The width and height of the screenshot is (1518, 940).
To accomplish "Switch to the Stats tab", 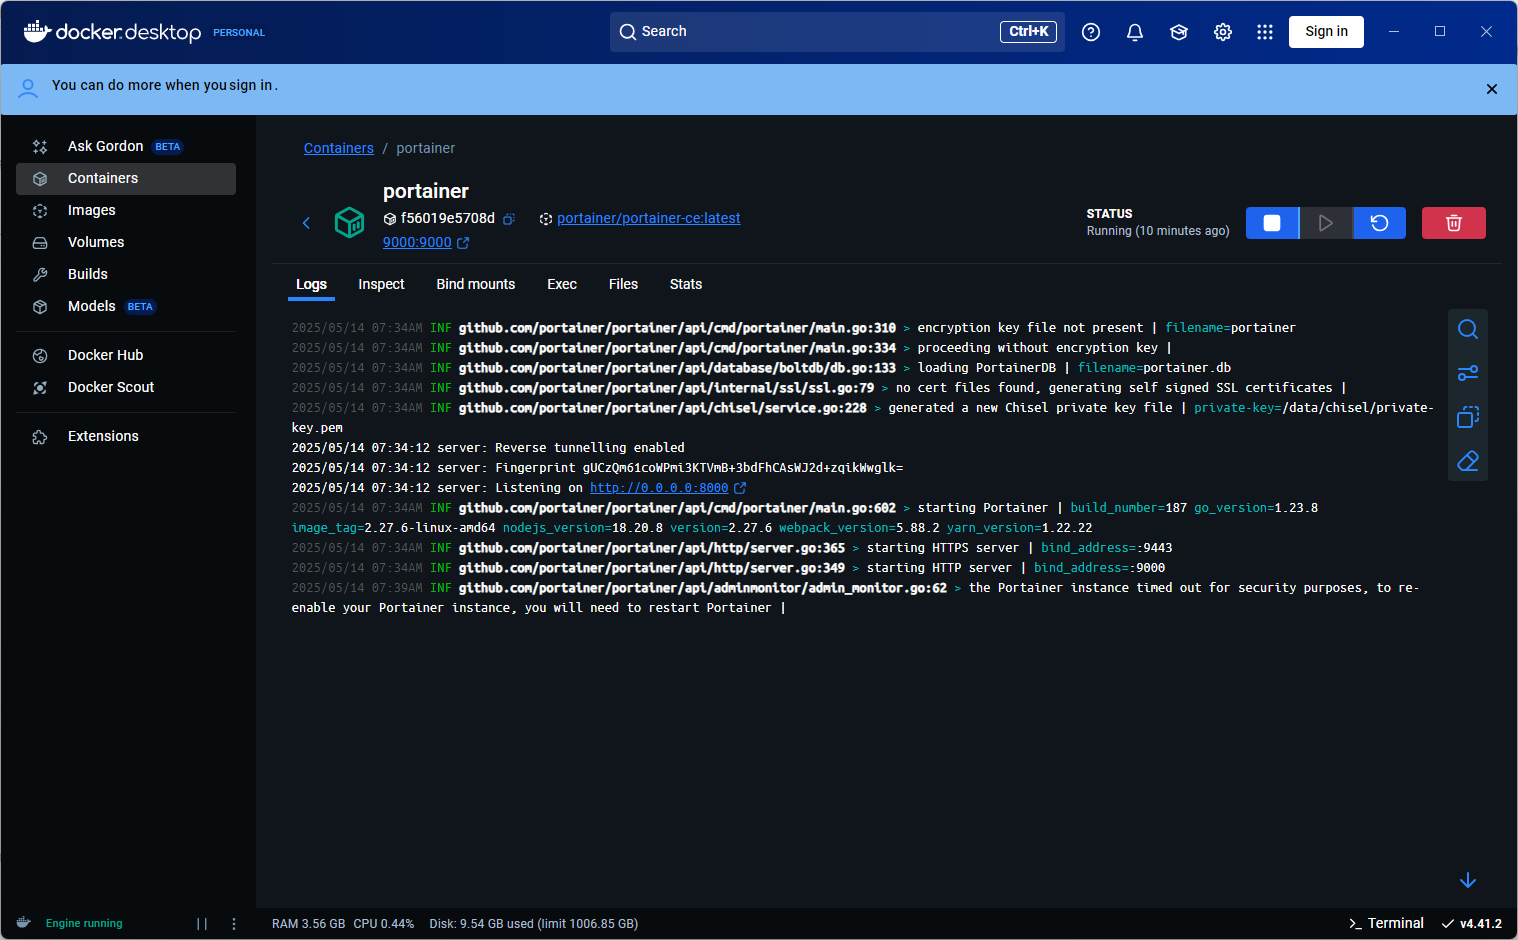I will tap(686, 284).
